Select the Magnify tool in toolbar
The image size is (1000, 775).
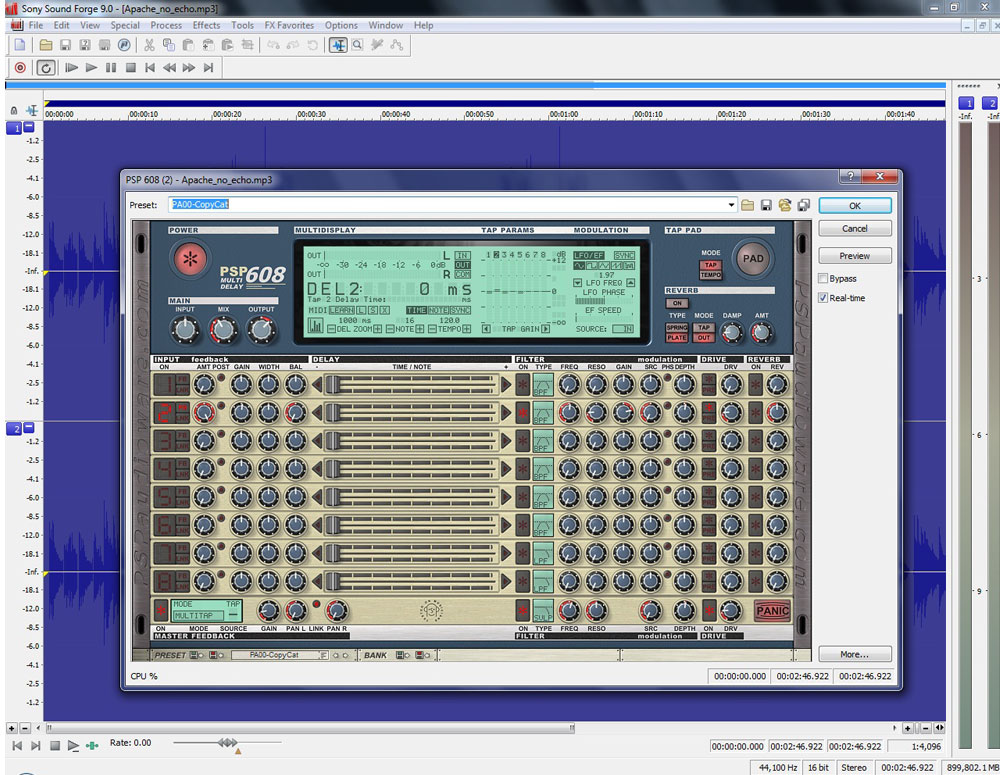(357, 45)
